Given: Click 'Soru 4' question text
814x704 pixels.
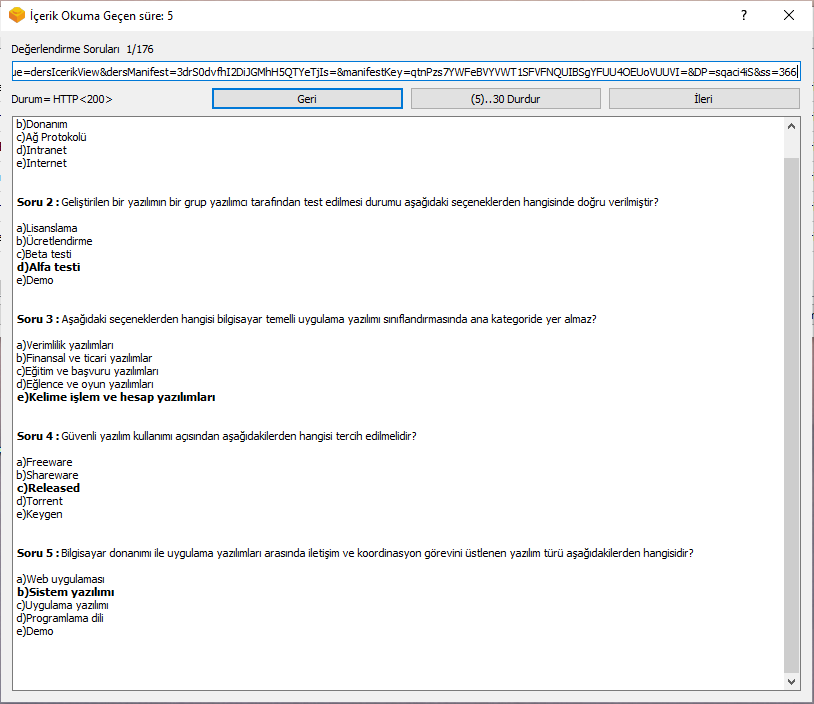Looking at the screenshot, I should pyautogui.click(x=216, y=436).
